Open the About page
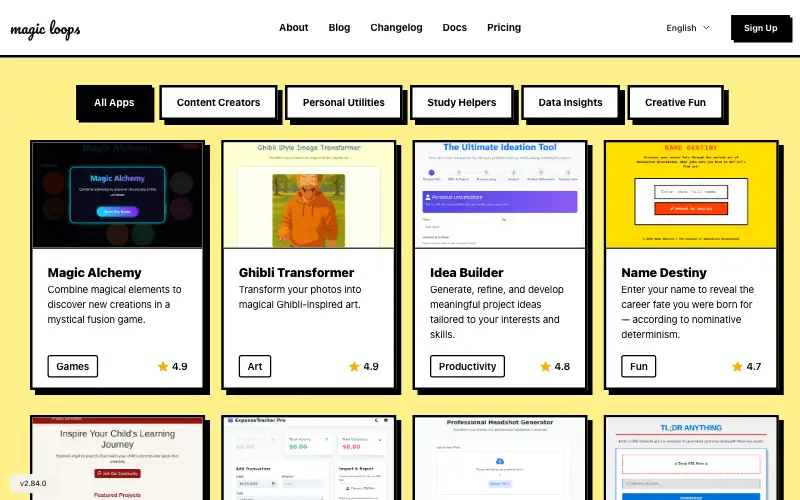Viewport: 800px width, 500px height. pos(293,28)
